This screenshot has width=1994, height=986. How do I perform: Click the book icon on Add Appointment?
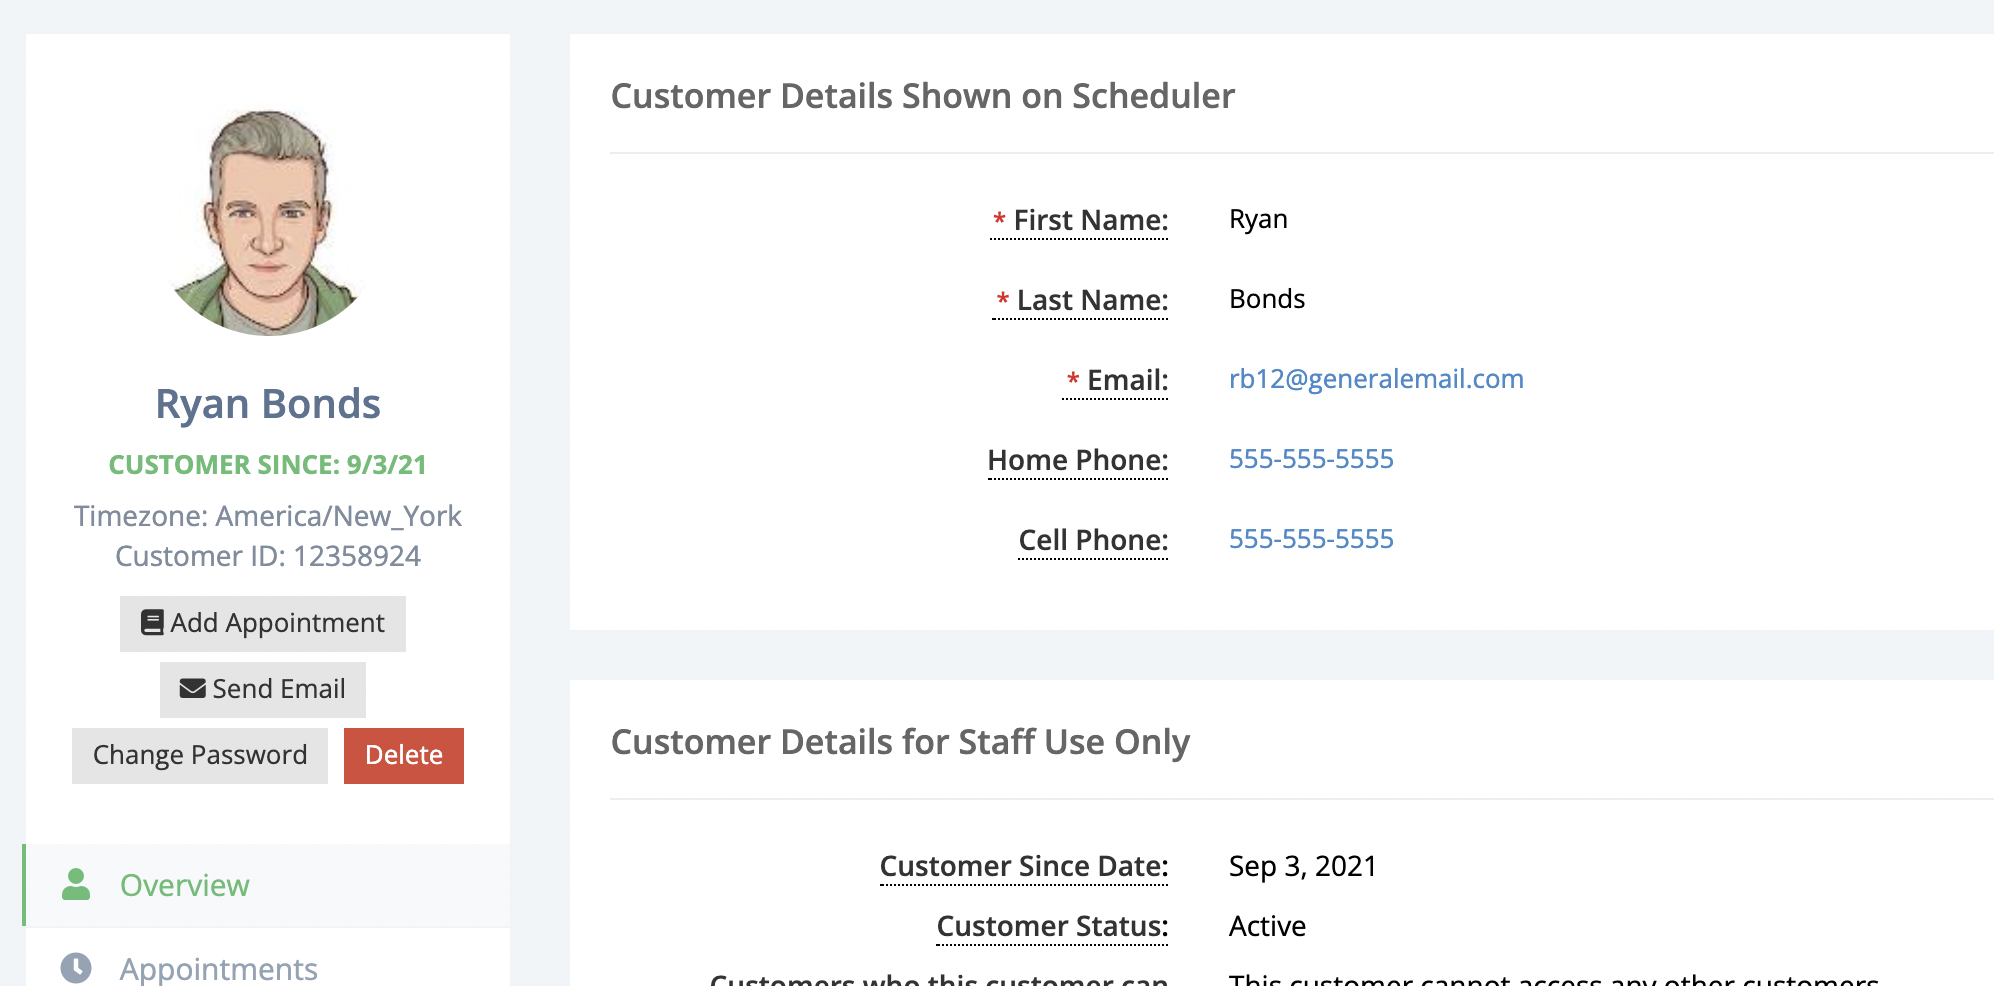click(x=152, y=623)
